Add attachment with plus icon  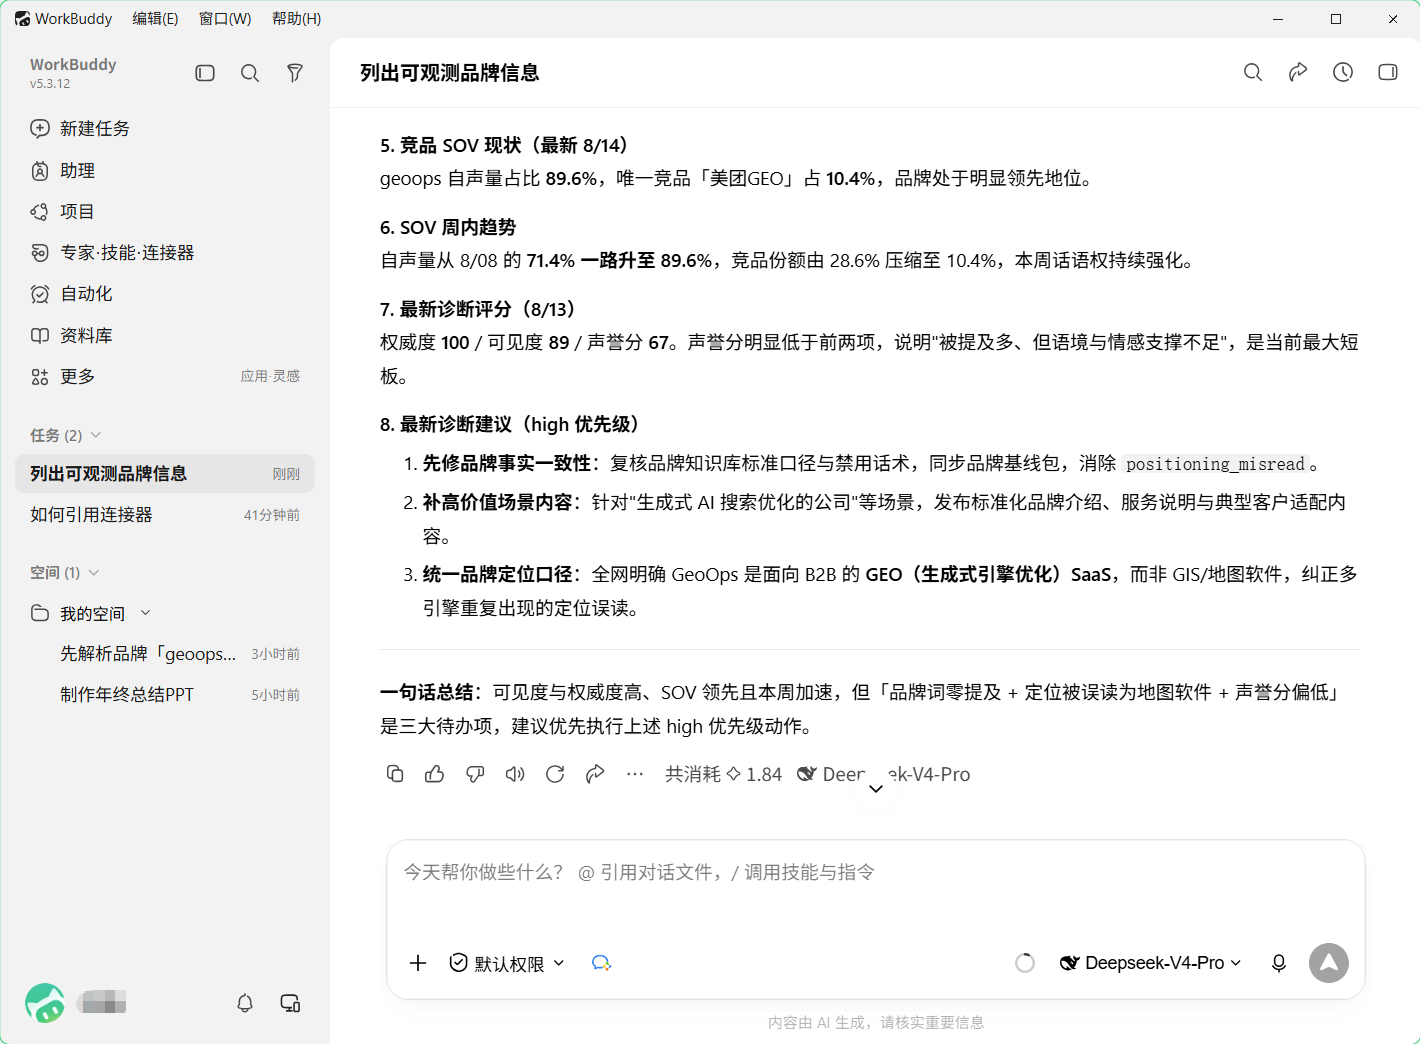pos(418,963)
